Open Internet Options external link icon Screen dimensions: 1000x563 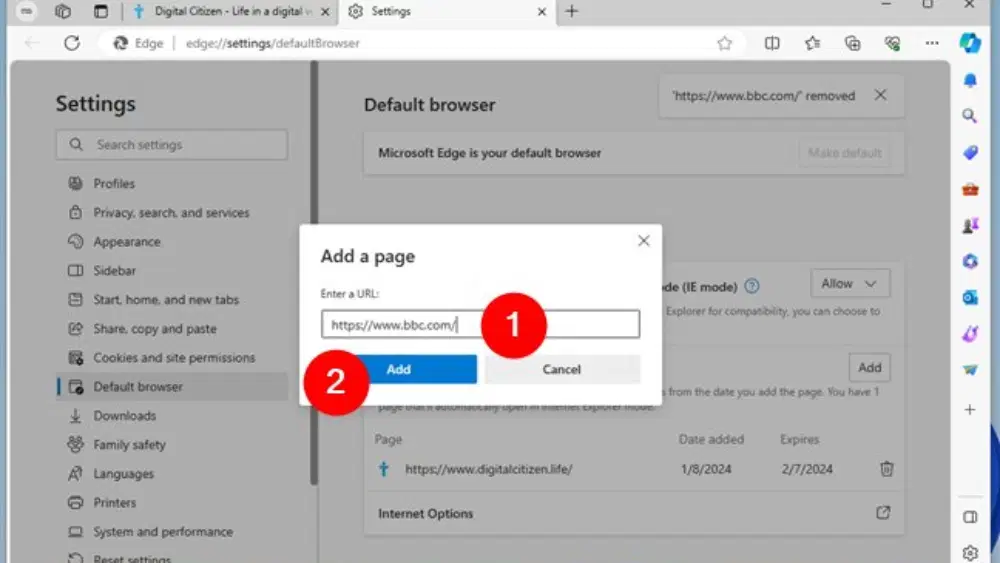[x=883, y=513]
